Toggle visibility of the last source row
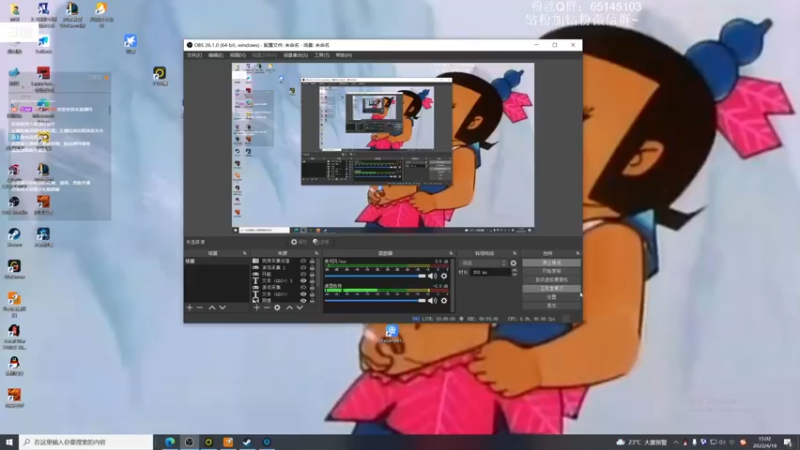The width and height of the screenshot is (800, 450). 303,301
